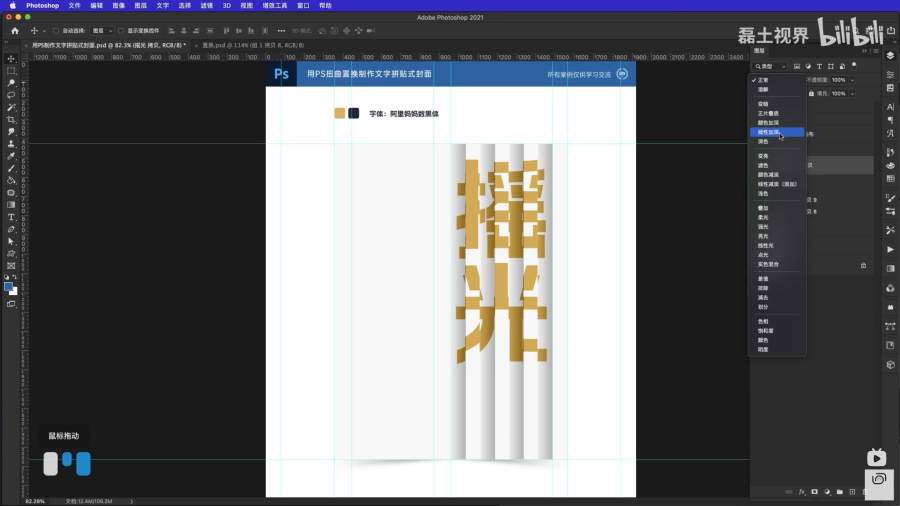The width and height of the screenshot is (900, 506).
Task: Open the Layers stack icon in dock
Action: [890, 56]
